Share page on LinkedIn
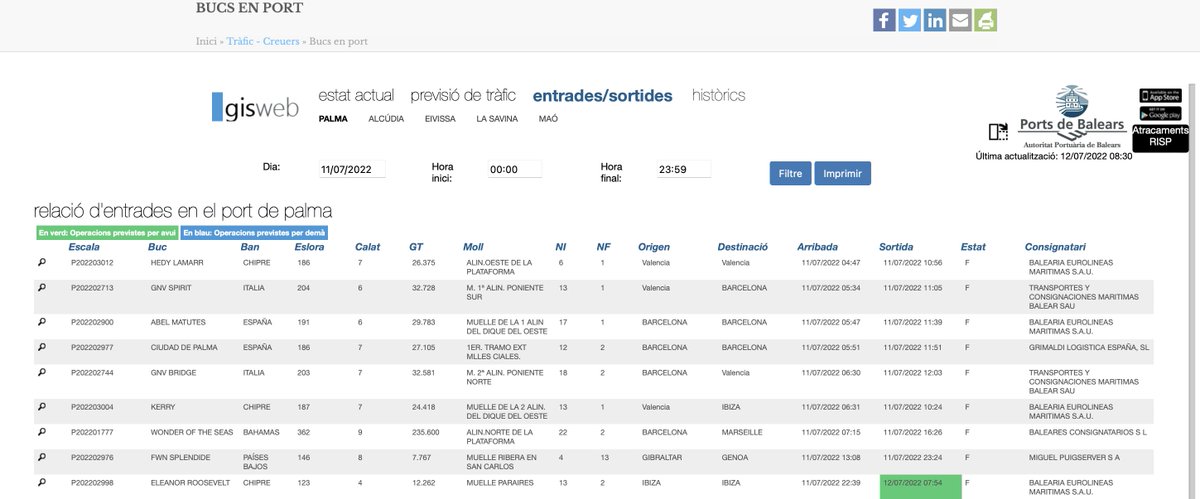The height and width of the screenshot is (499, 1200). (935, 20)
